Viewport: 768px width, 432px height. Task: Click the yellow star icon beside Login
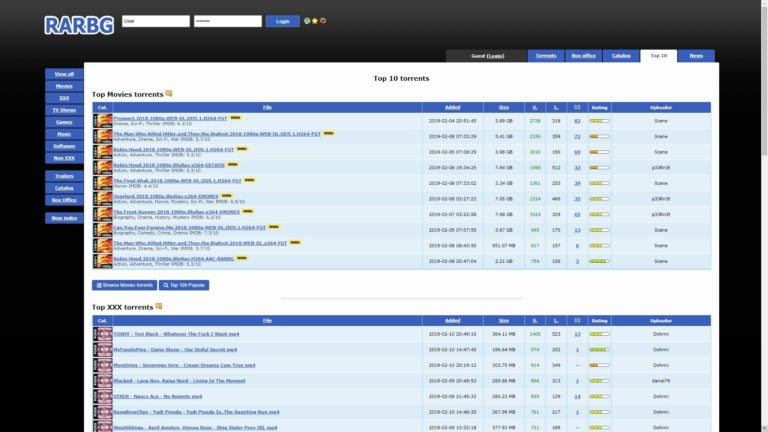tap(315, 21)
